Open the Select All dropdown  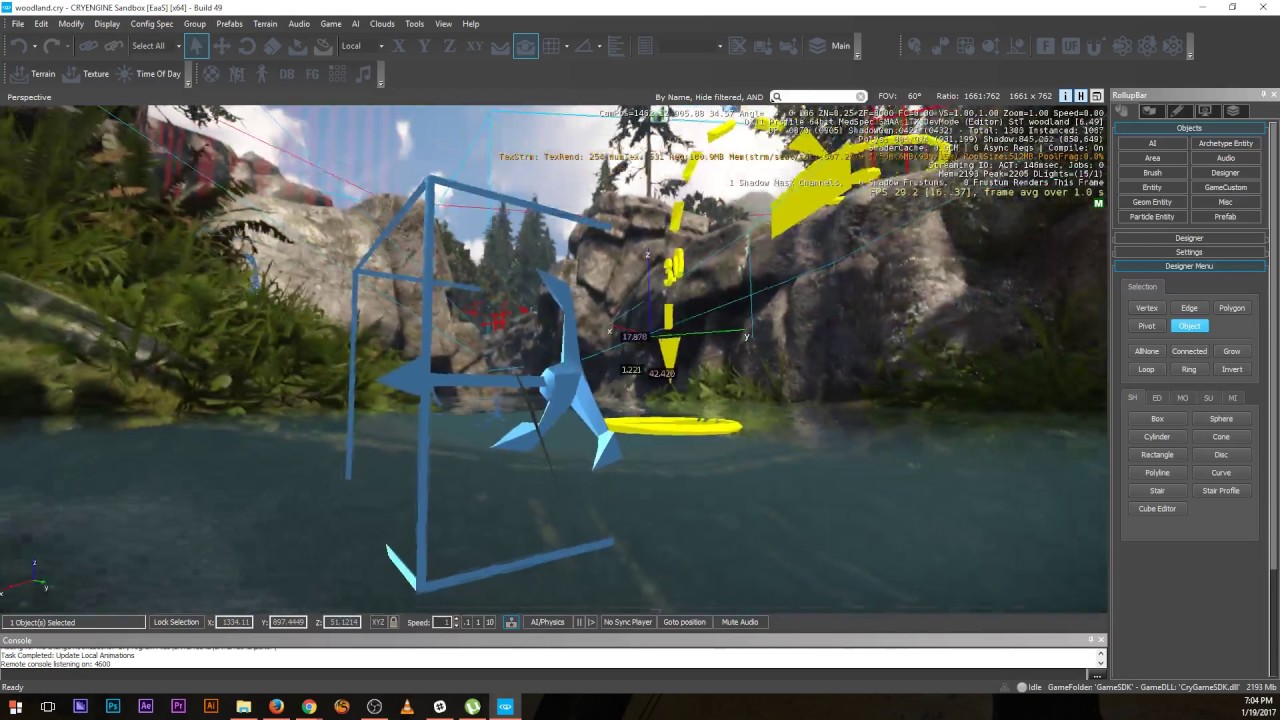[156, 46]
